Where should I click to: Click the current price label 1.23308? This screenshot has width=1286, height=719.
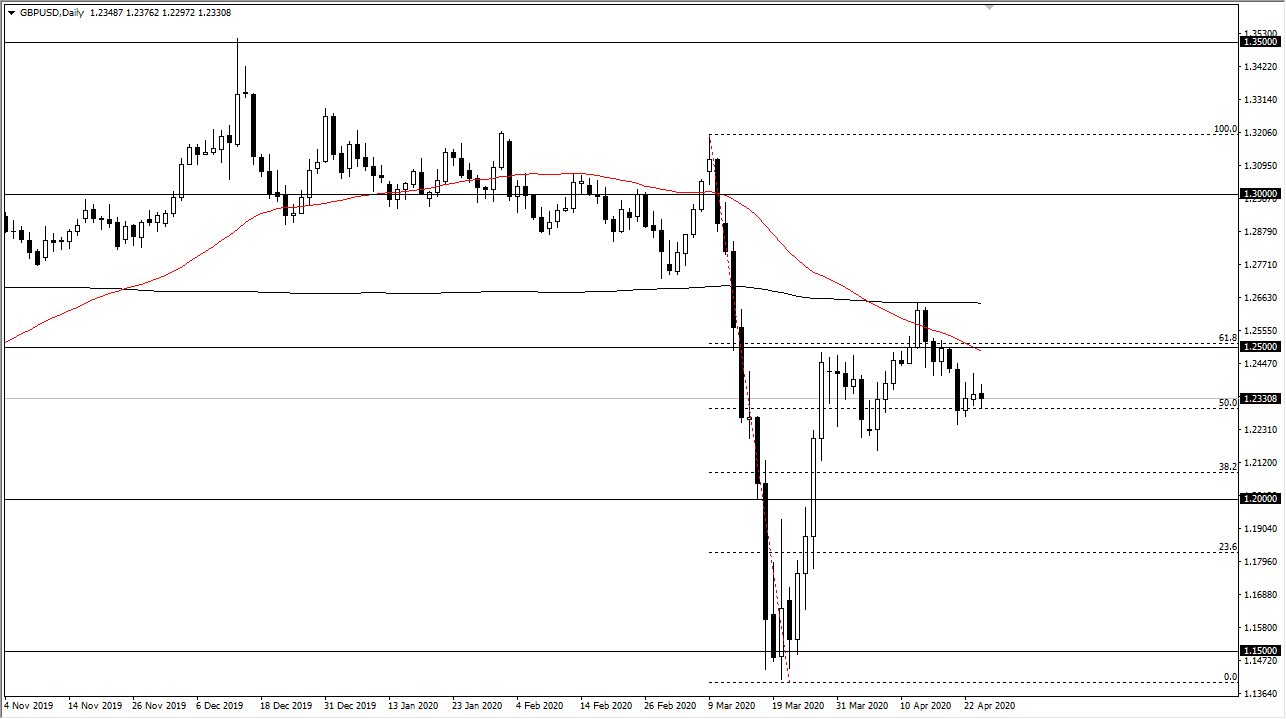(x=1259, y=399)
